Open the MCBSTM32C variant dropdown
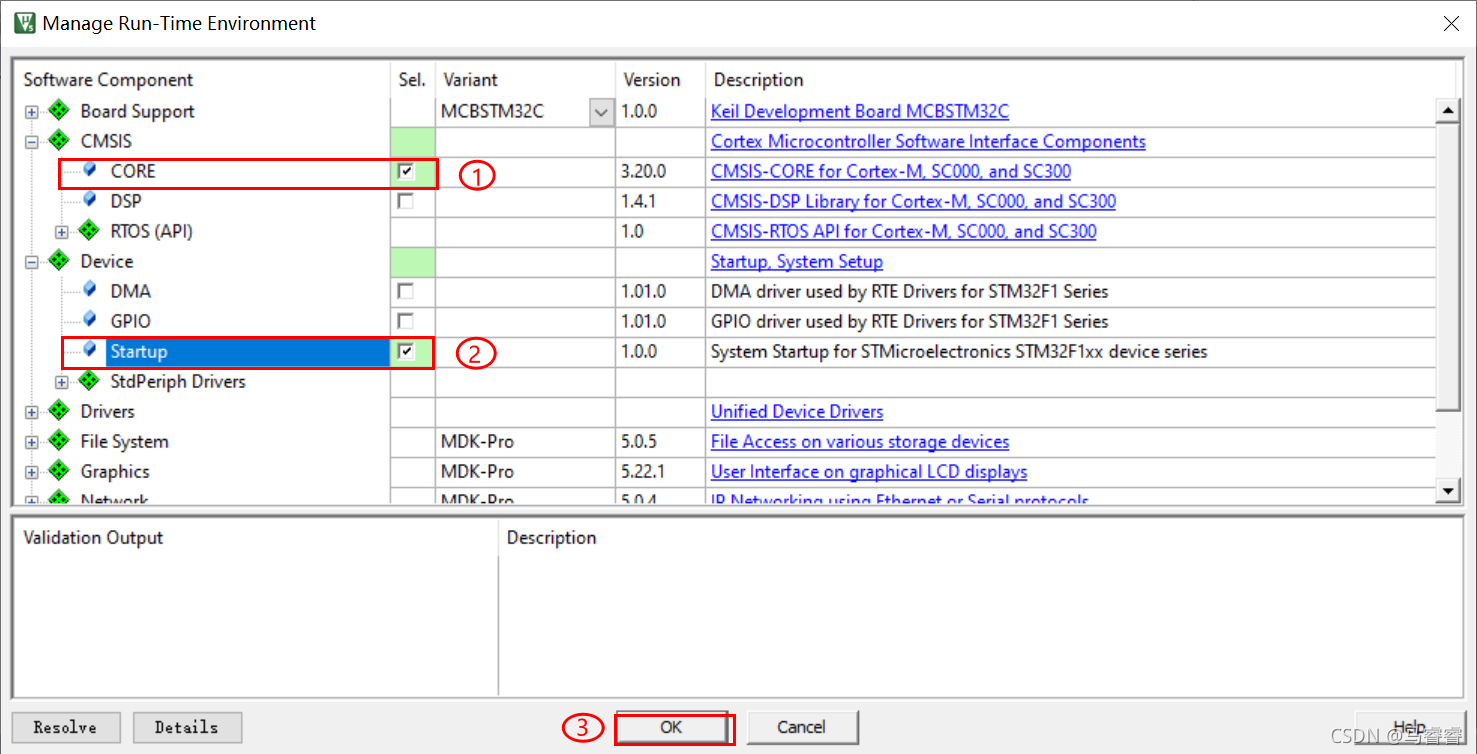This screenshot has height=754, width=1477. pos(601,112)
